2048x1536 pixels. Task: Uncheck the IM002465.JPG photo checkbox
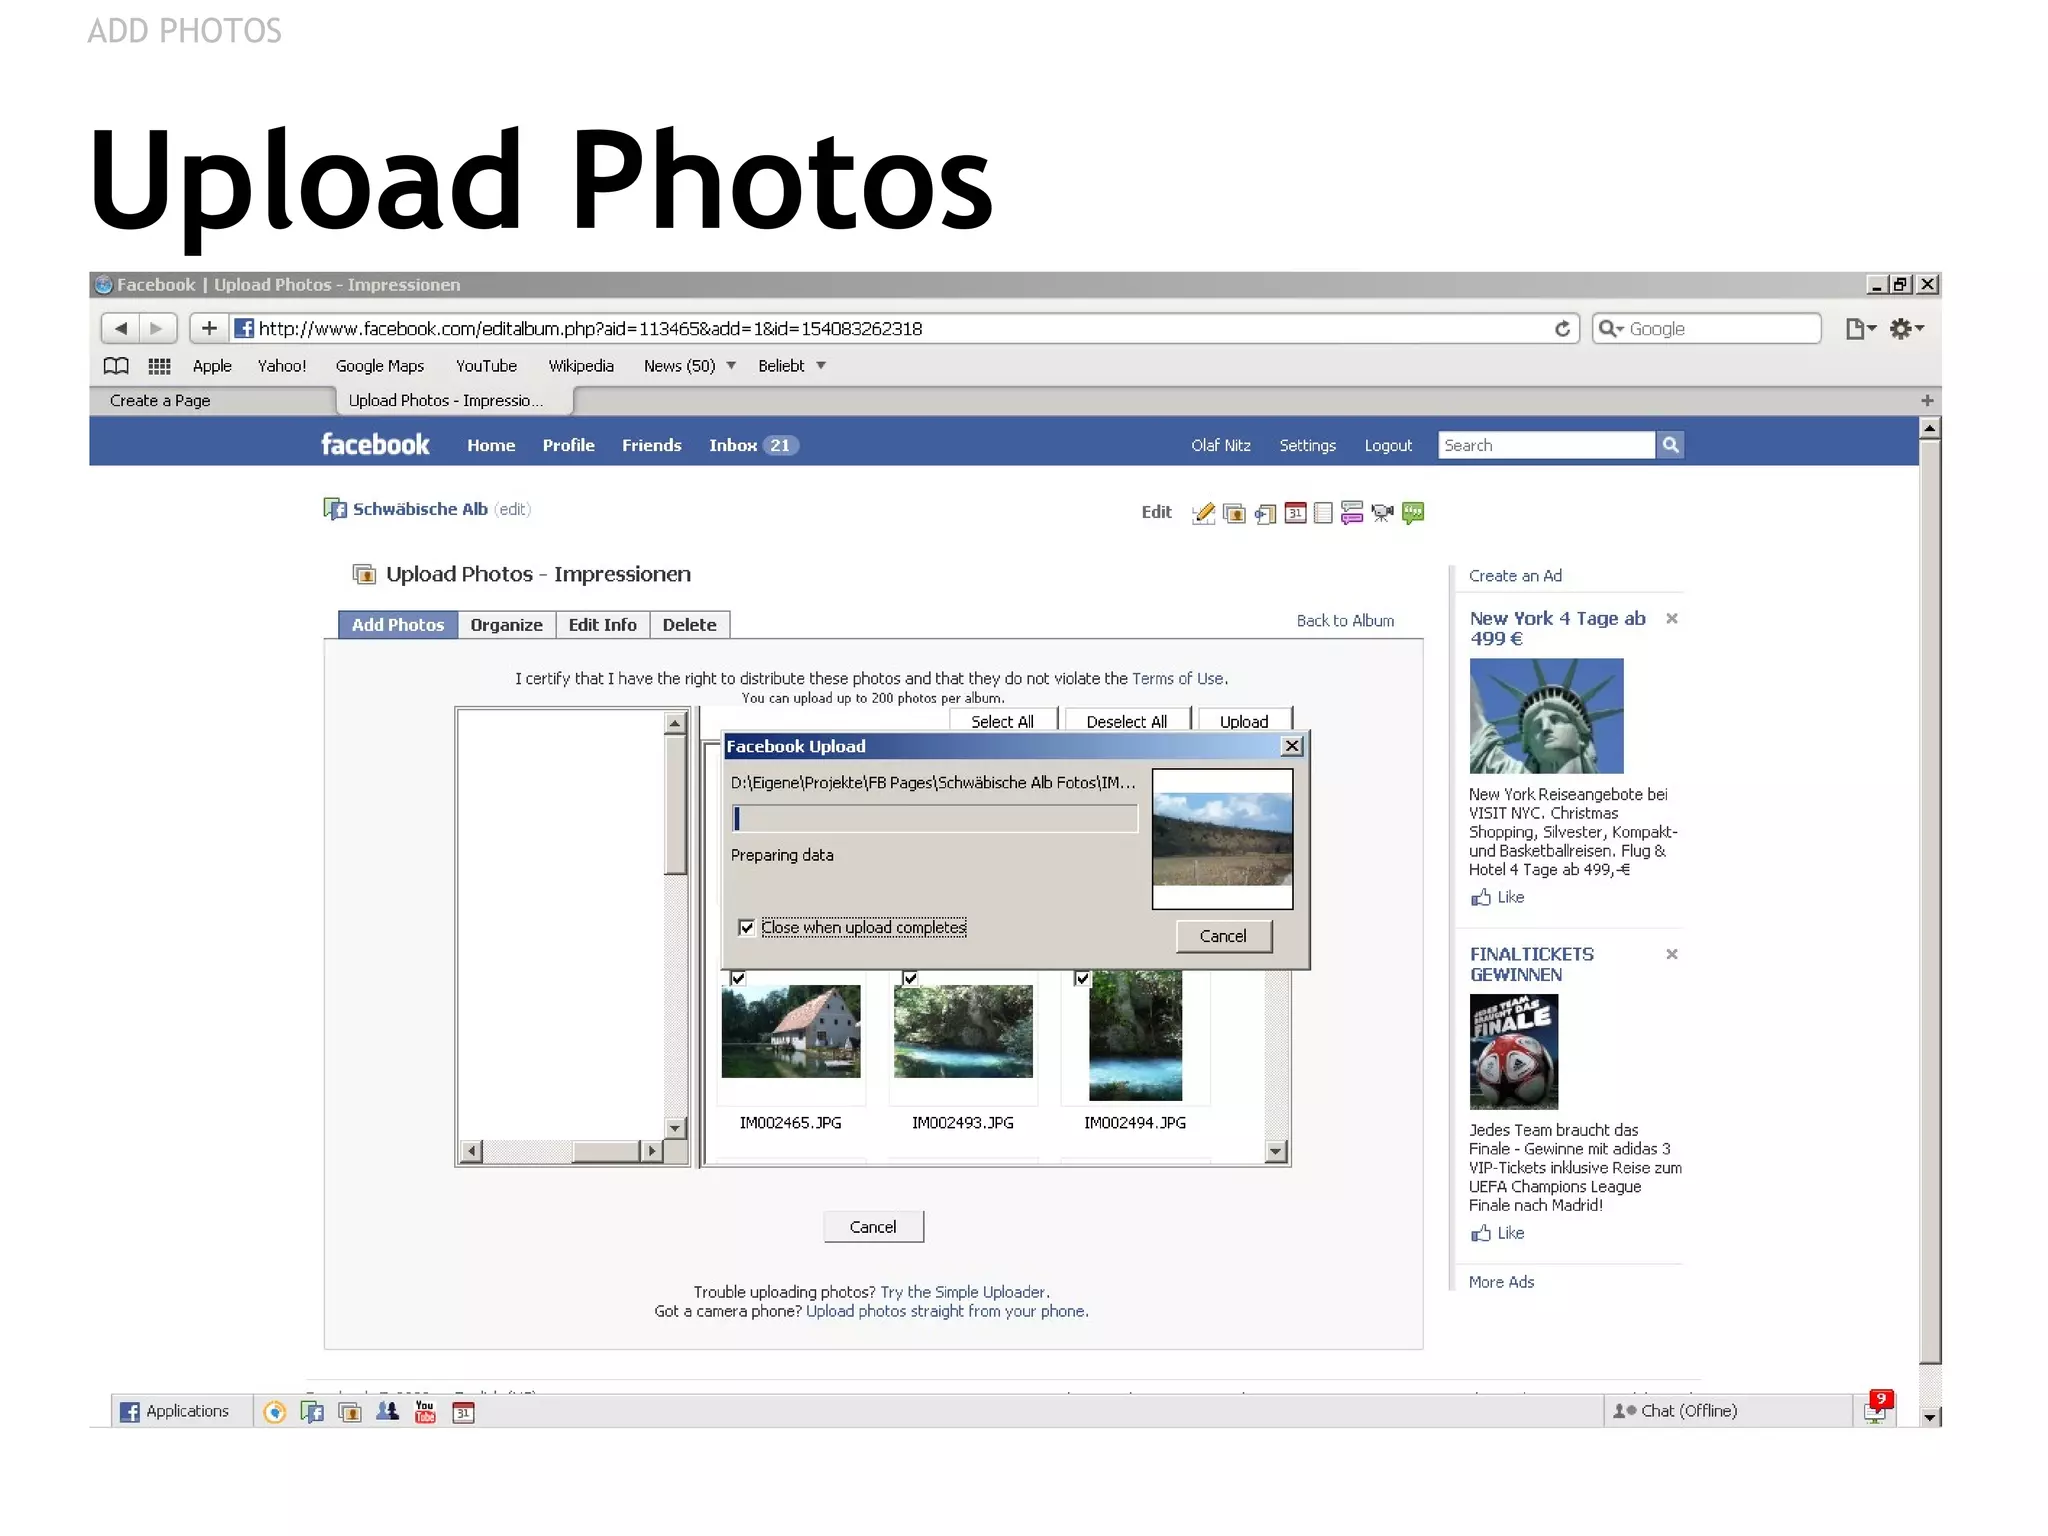point(738,978)
